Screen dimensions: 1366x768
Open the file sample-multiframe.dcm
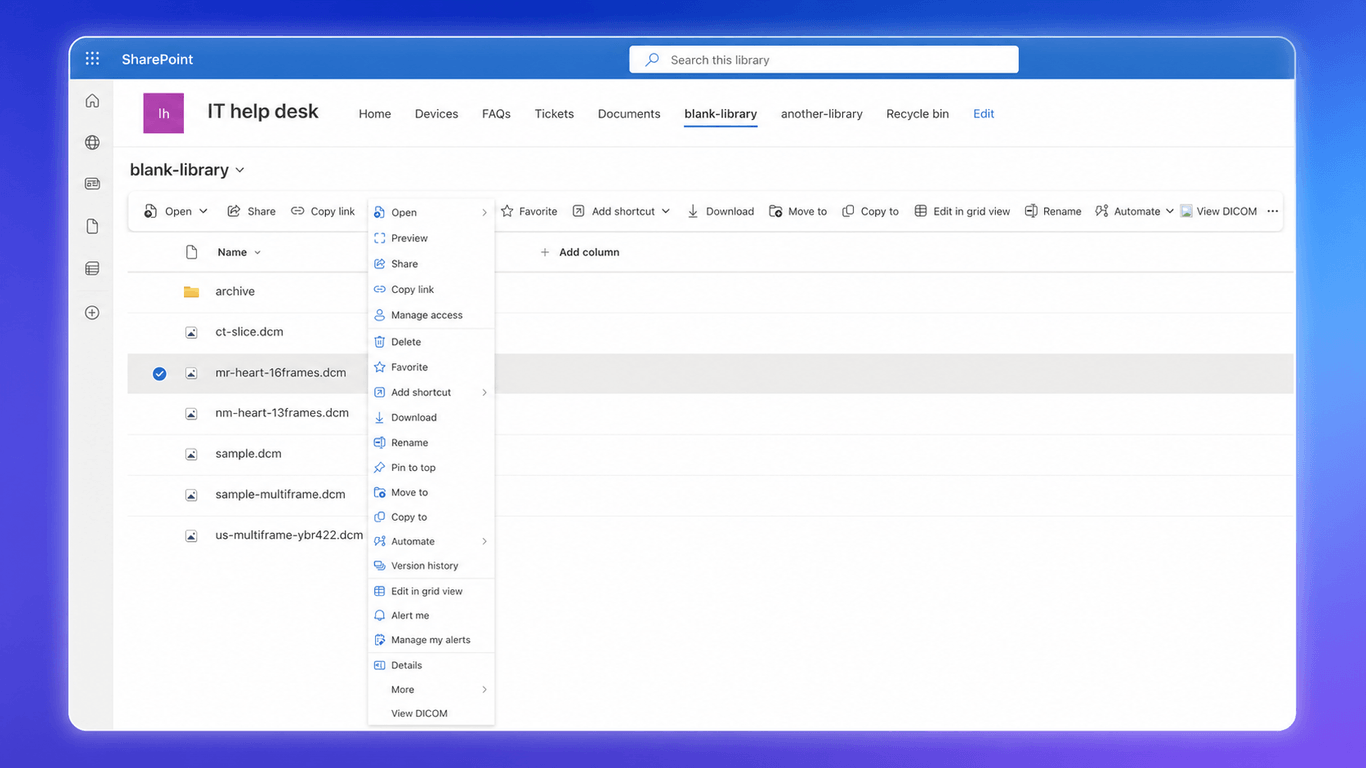pos(280,494)
